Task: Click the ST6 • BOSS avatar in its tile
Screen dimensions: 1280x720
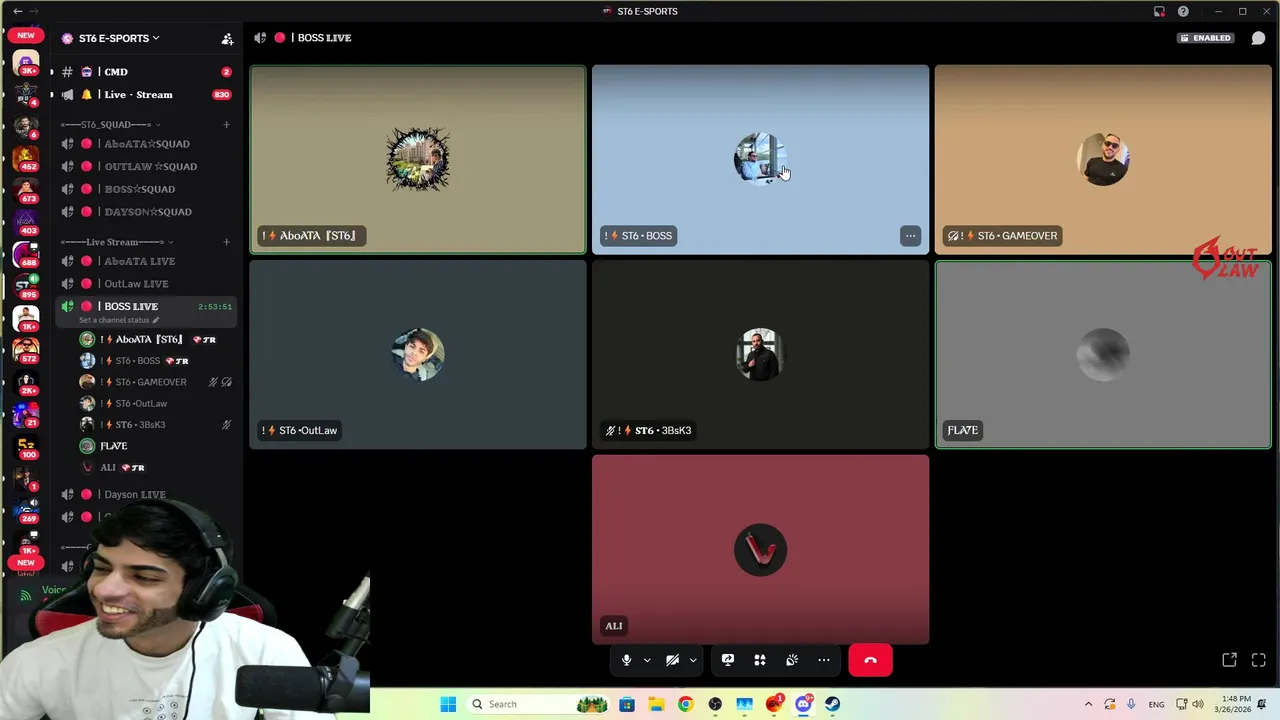Action: (760, 159)
